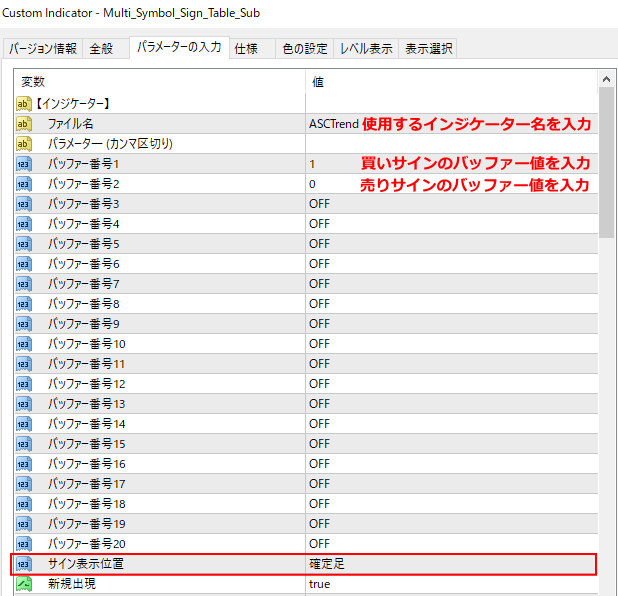The height and width of the screenshot is (596, 618).
Task: Click the 123 icon beside バッファー番号13
Action: click(24, 404)
